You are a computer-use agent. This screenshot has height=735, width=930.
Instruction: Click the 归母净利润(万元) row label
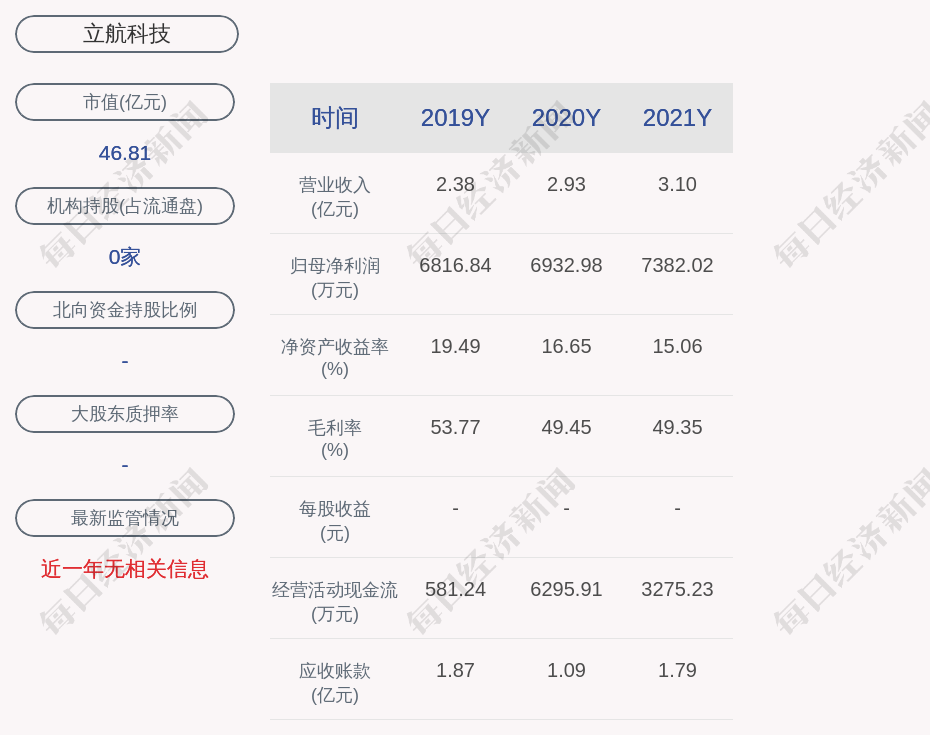pos(335,278)
